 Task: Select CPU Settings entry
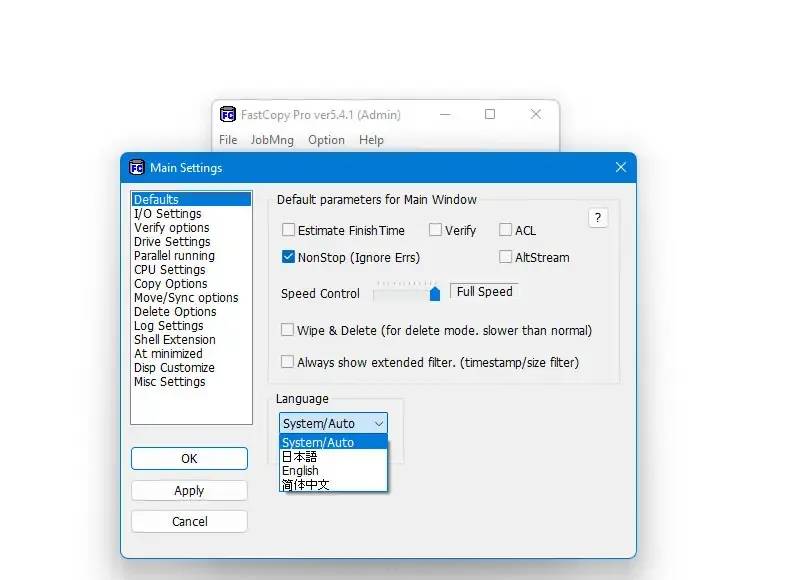191,270
